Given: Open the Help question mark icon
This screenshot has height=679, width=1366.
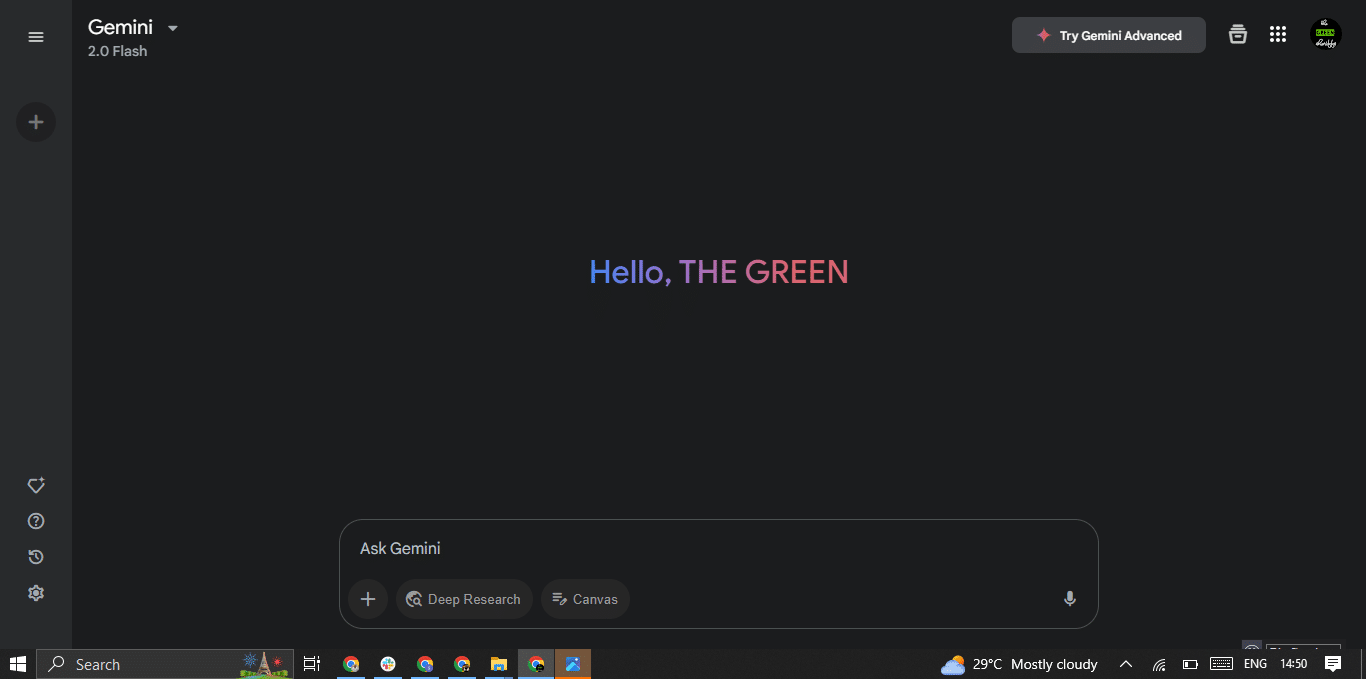Looking at the screenshot, I should coord(36,521).
